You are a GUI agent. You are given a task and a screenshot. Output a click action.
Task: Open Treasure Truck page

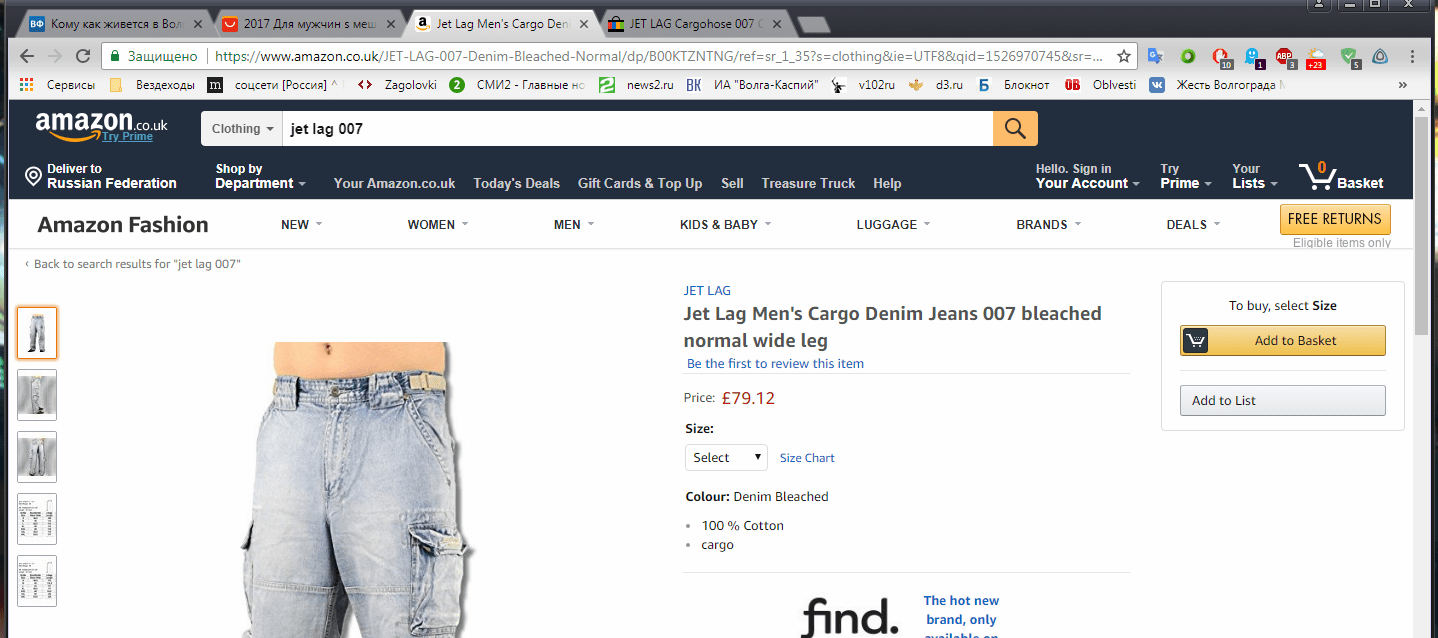click(x=808, y=183)
